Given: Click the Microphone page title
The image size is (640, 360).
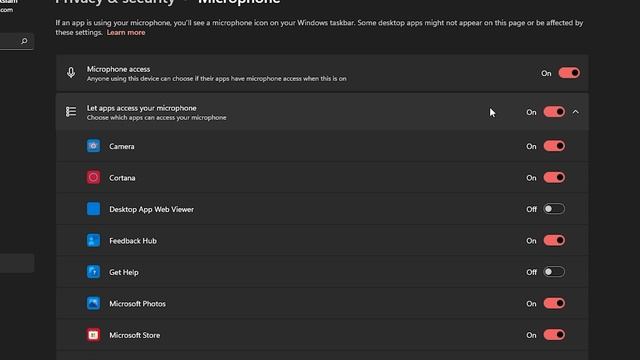Looking at the screenshot, I should tap(239, 2).
